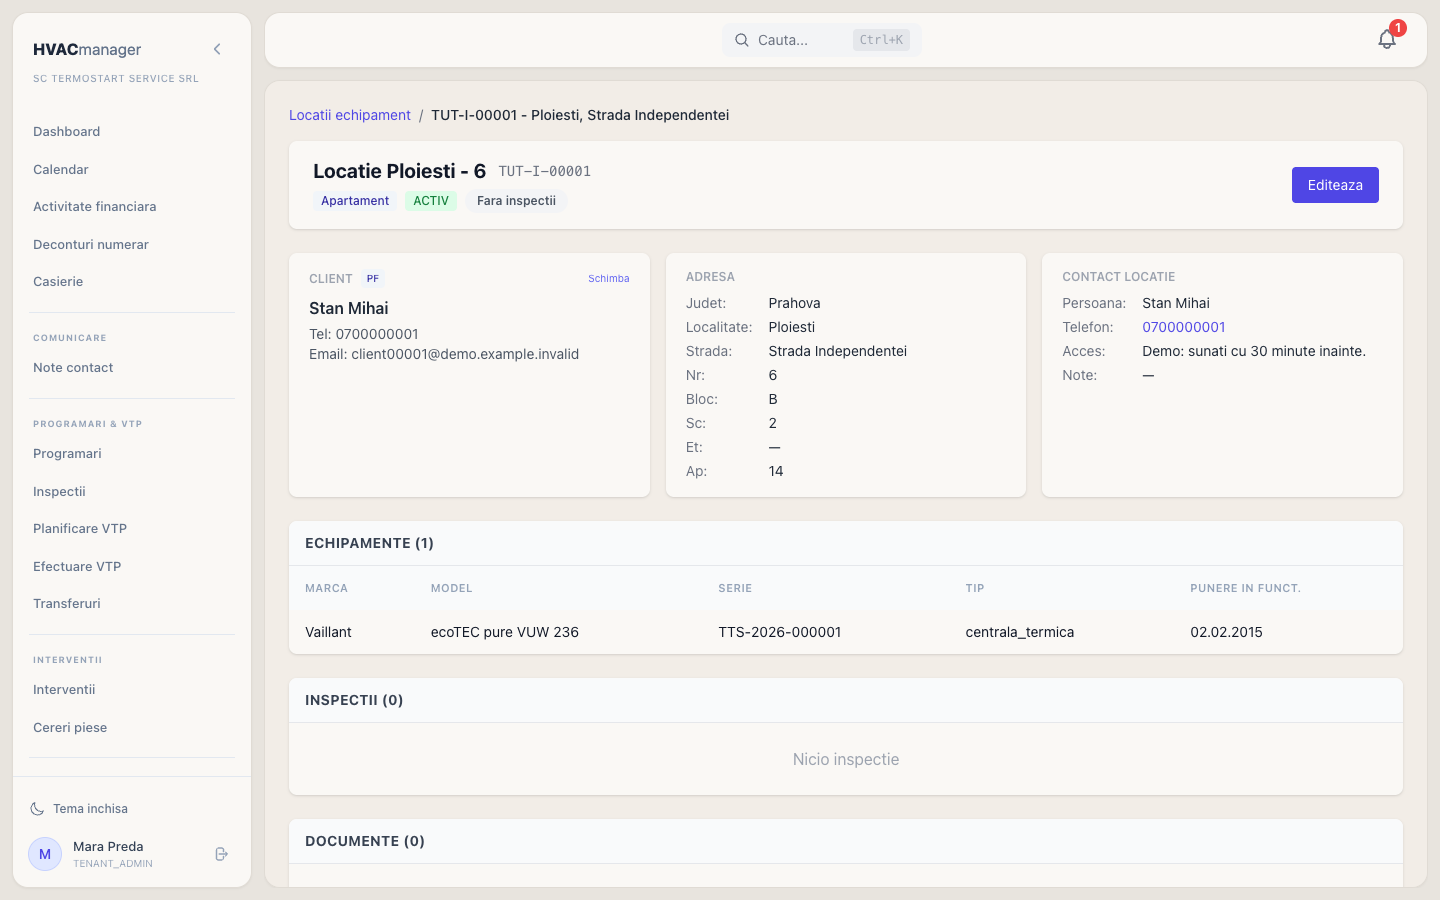Click the PF client type badge

click(x=373, y=279)
